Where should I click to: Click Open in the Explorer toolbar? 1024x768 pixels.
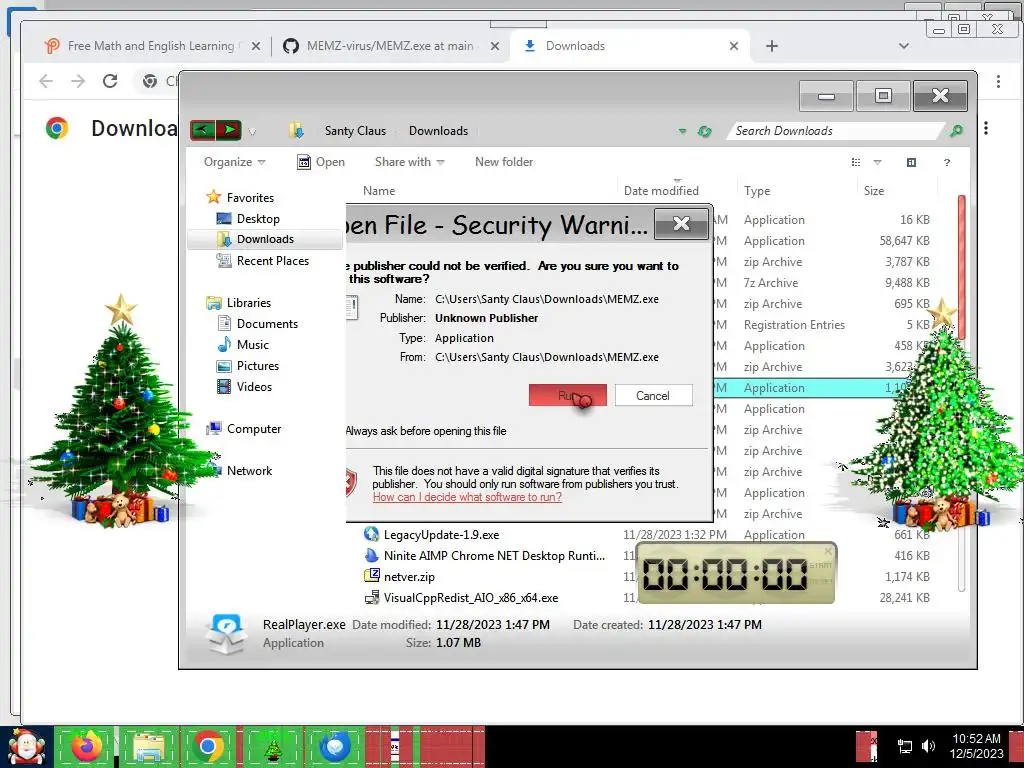(321, 162)
